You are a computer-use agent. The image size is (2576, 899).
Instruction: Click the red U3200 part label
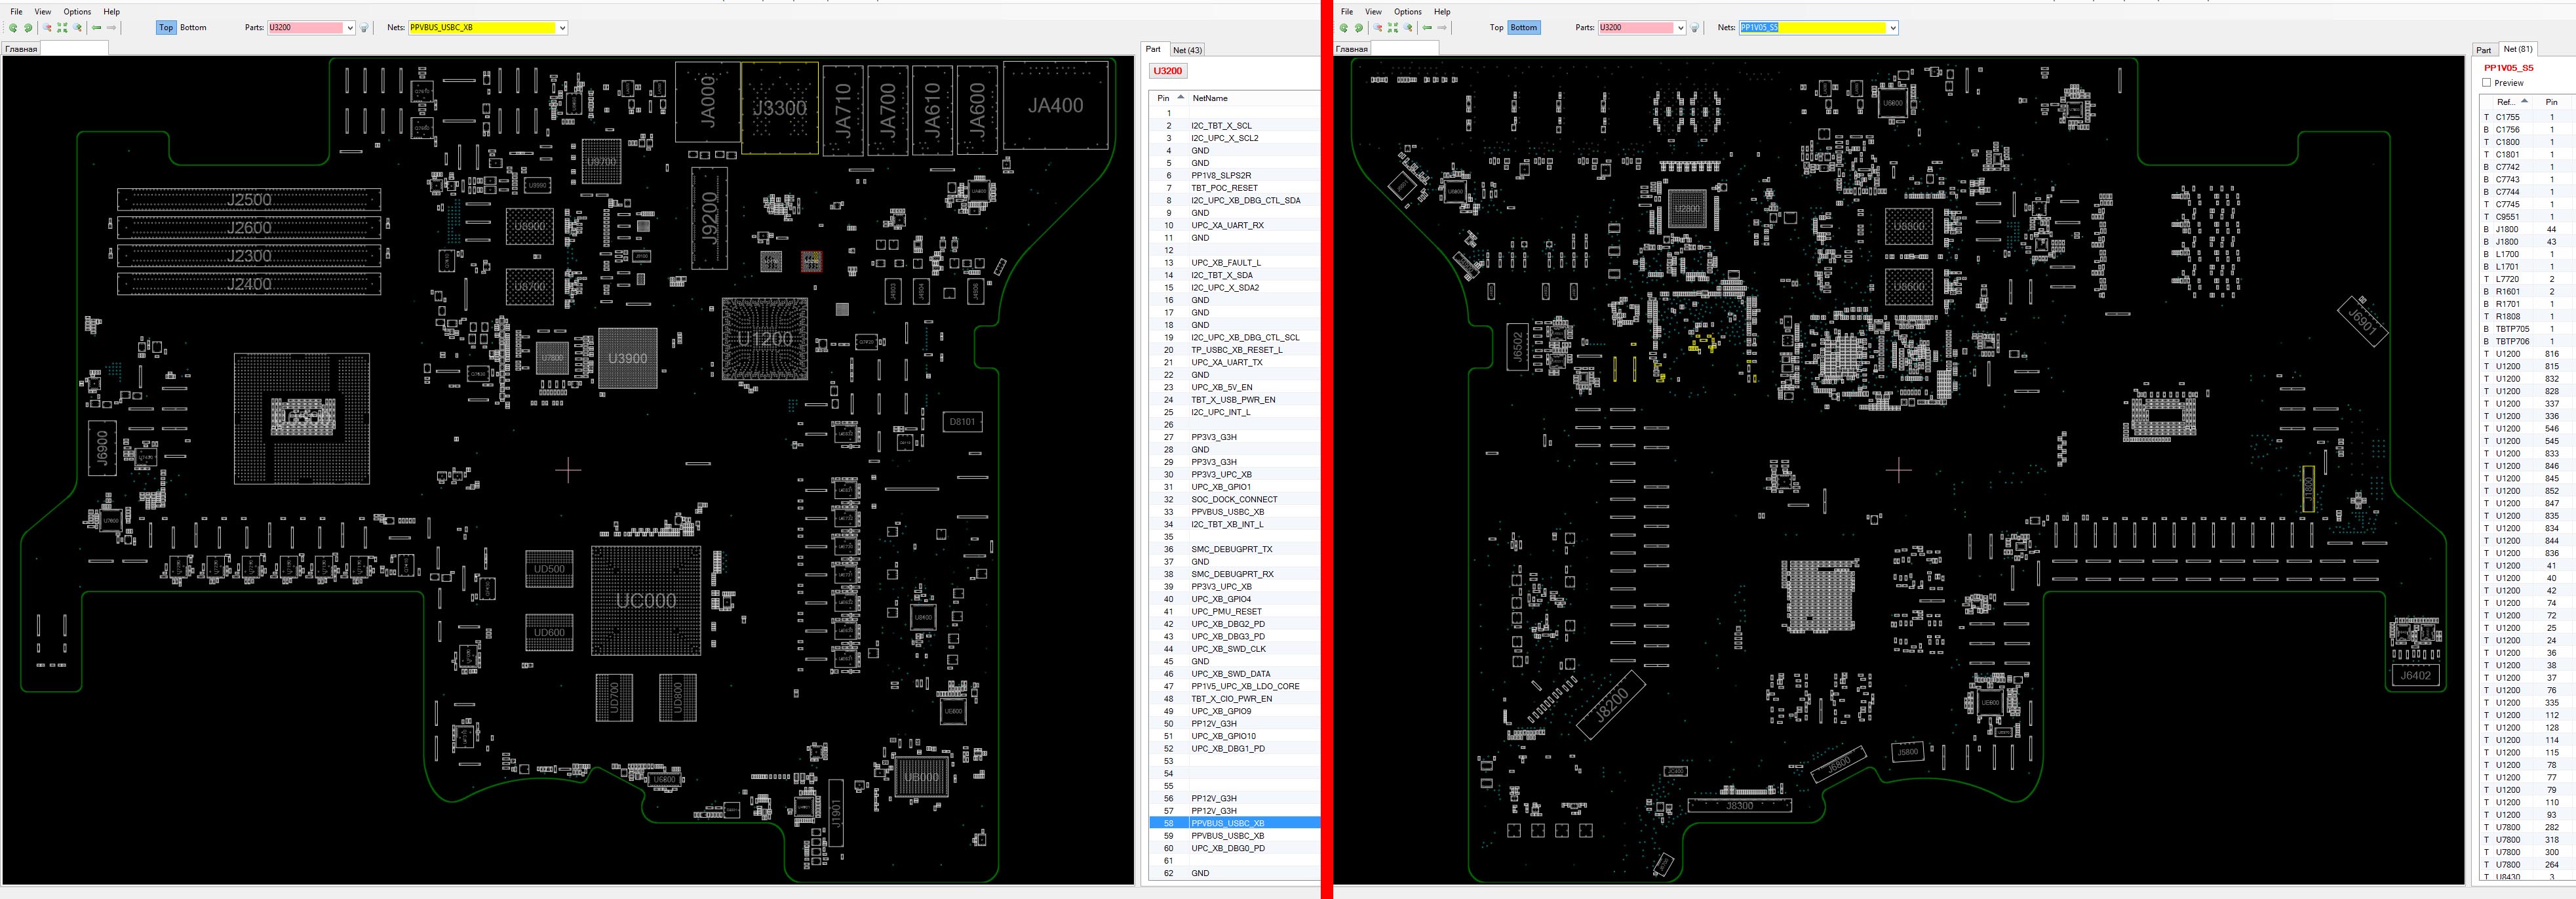[1167, 71]
